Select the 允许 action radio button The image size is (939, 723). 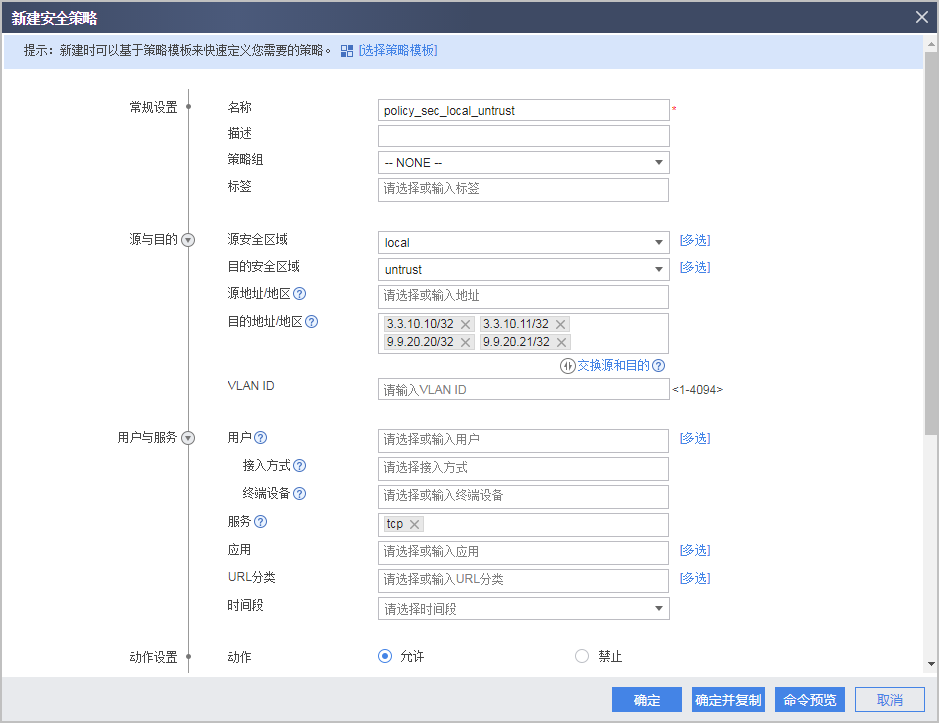click(384, 656)
